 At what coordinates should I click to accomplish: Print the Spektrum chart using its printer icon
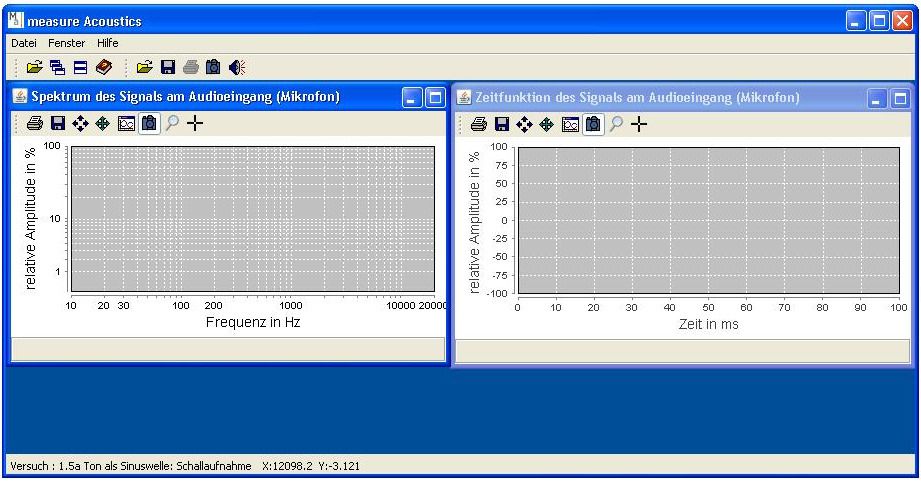35,124
